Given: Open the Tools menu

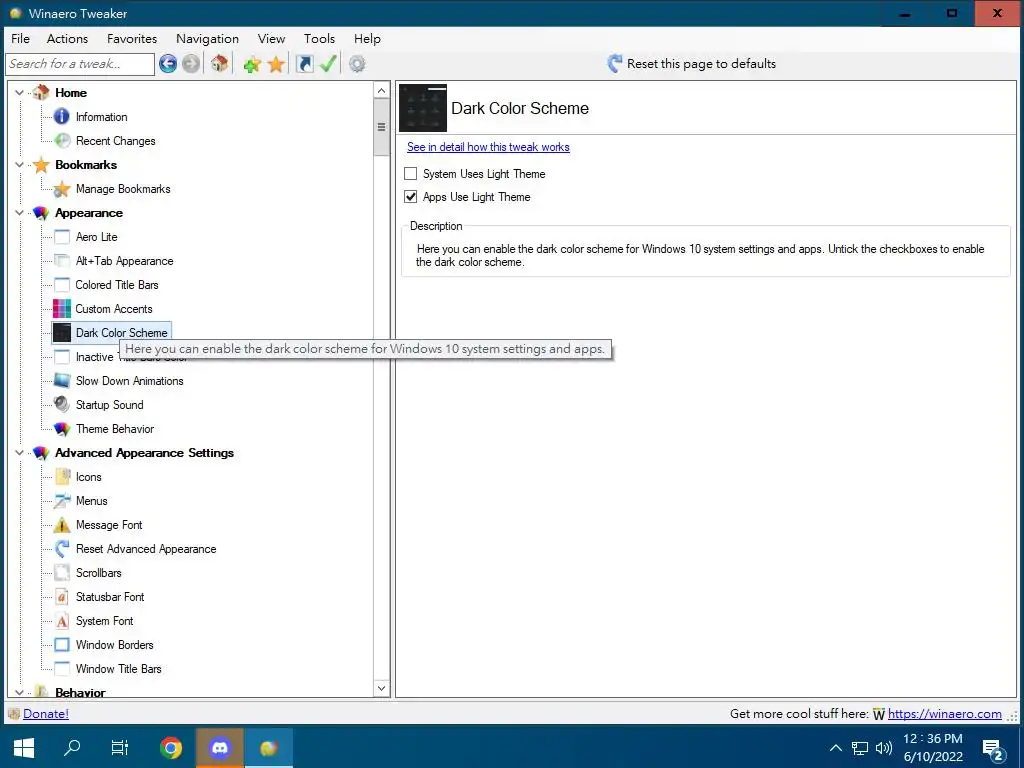Looking at the screenshot, I should click(x=319, y=39).
